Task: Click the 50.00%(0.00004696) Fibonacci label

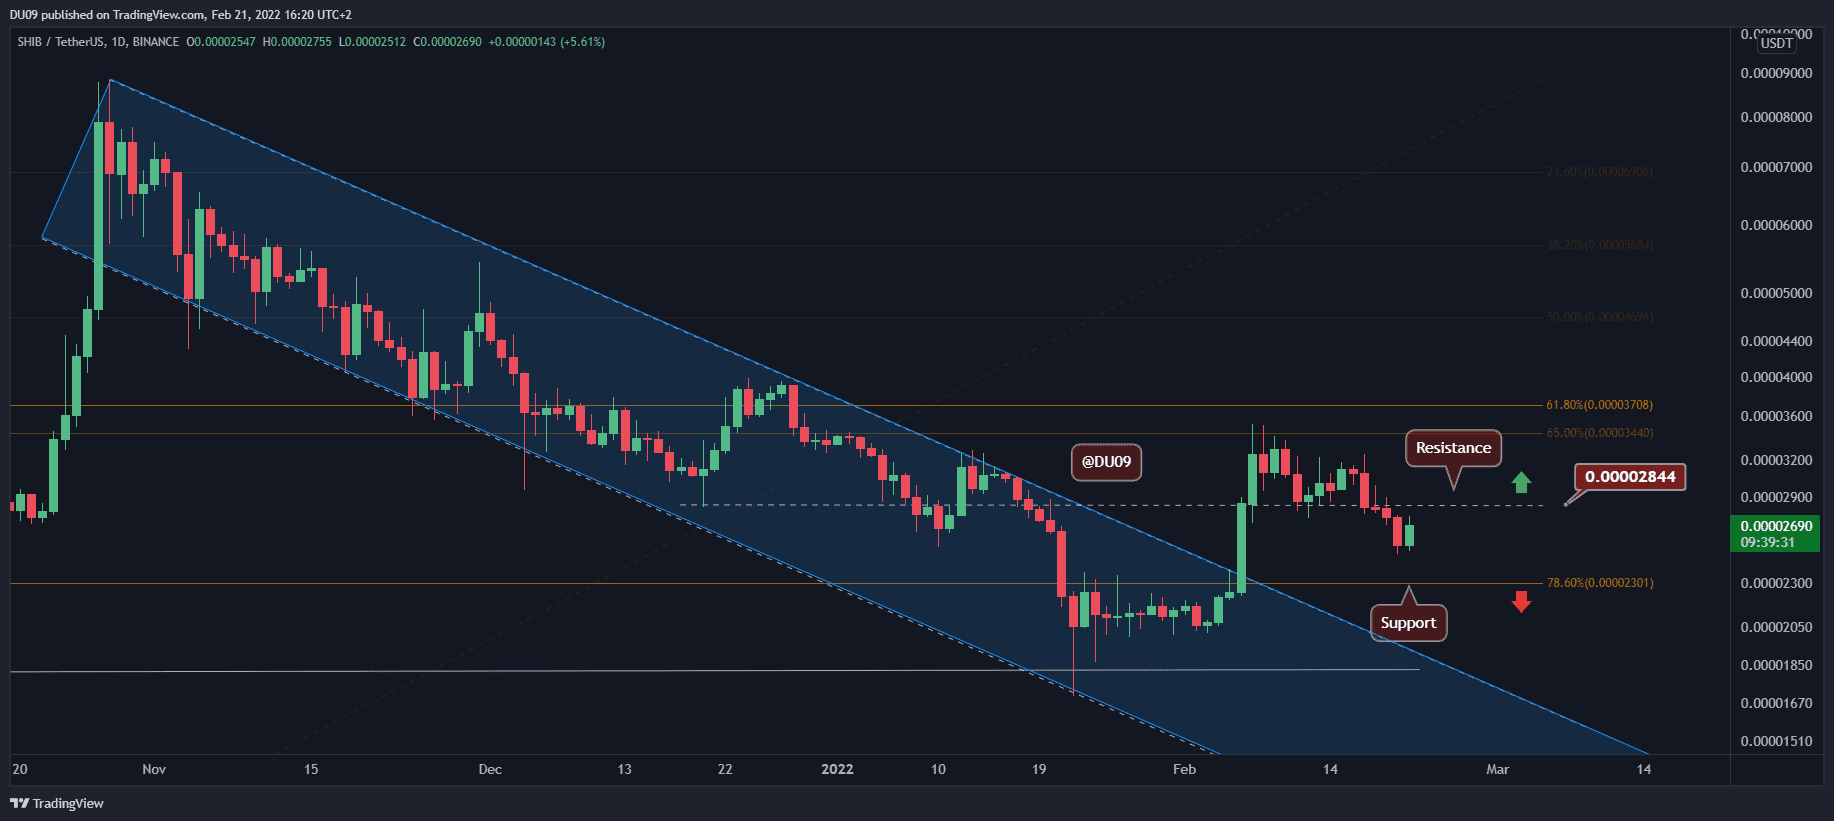Action: click(1599, 317)
